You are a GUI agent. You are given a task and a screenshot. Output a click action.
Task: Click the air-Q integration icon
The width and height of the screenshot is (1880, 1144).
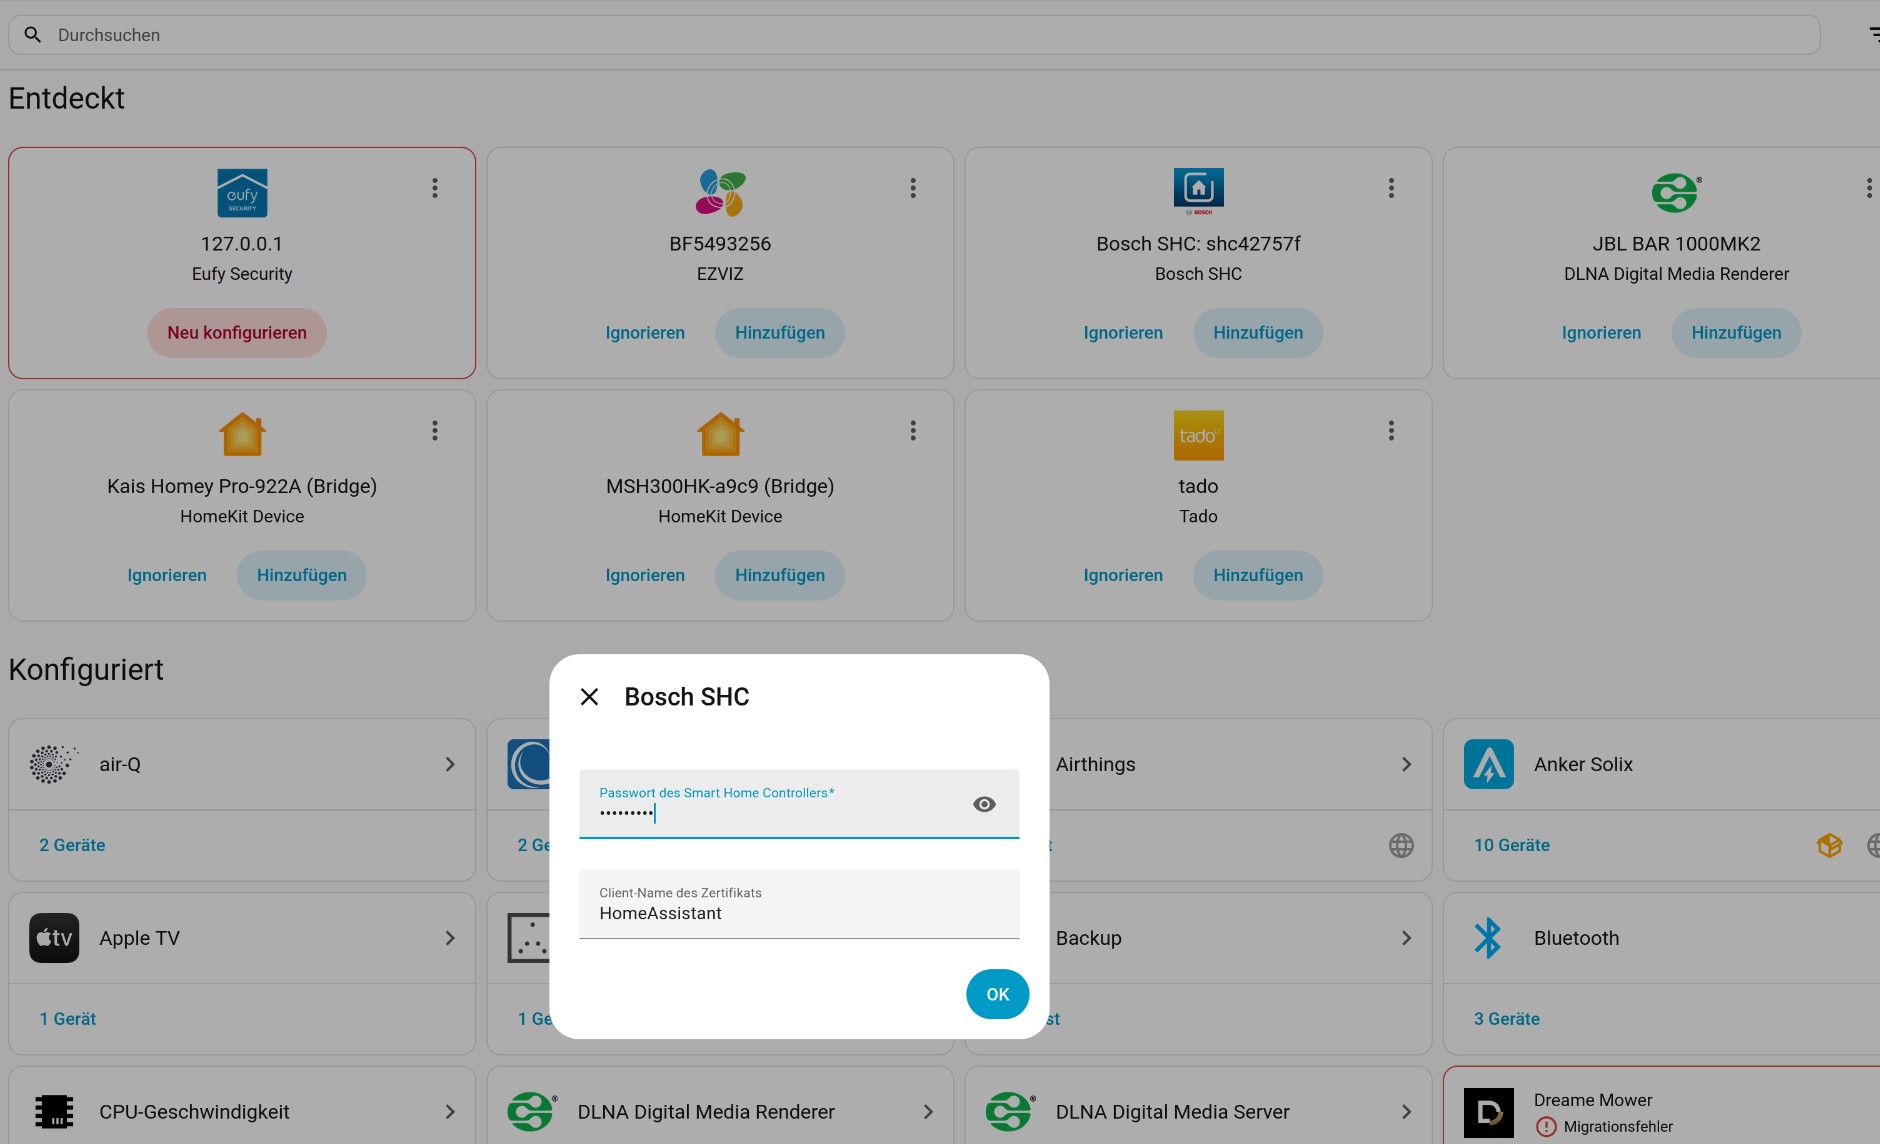tap(54, 764)
